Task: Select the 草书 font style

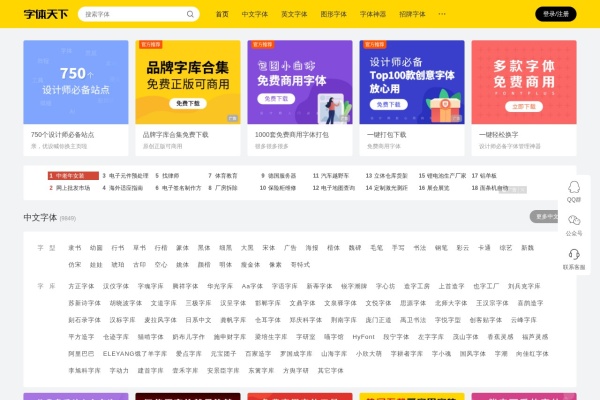Action: coord(139,248)
